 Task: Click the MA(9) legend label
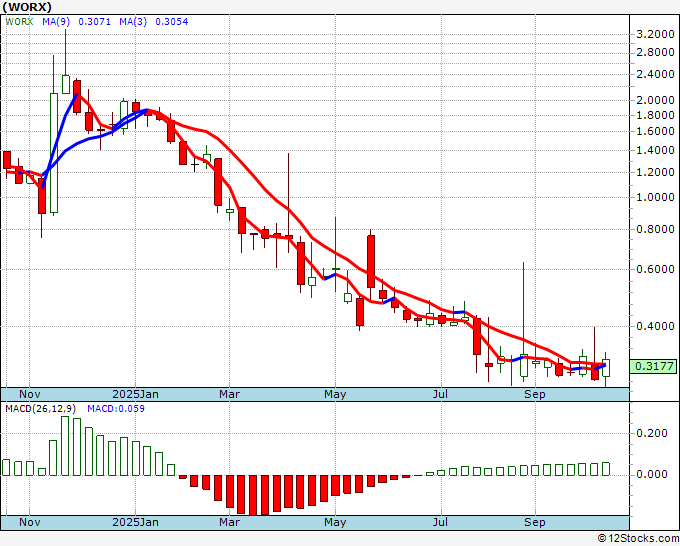pyautogui.click(x=56, y=22)
